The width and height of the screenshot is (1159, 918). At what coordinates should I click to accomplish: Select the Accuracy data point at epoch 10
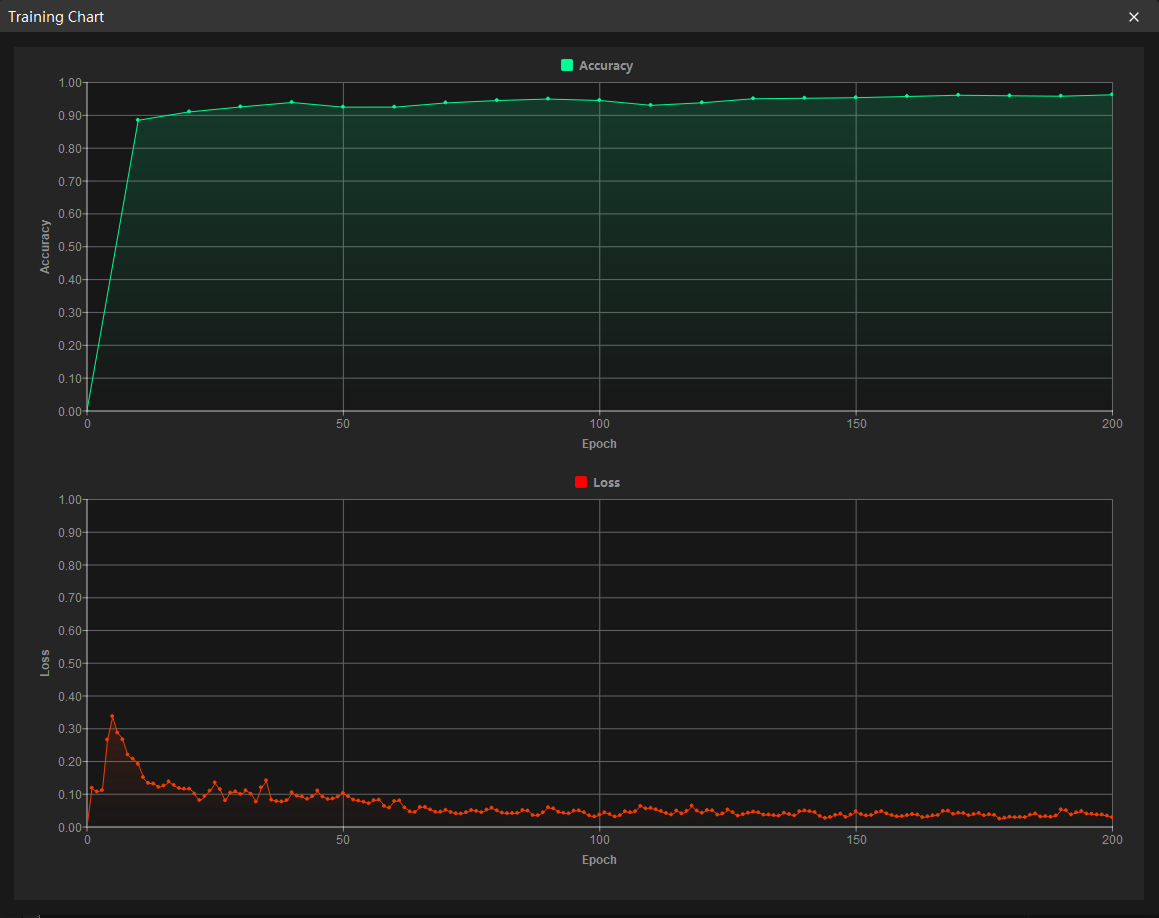pyautogui.click(x=138, y=120)
